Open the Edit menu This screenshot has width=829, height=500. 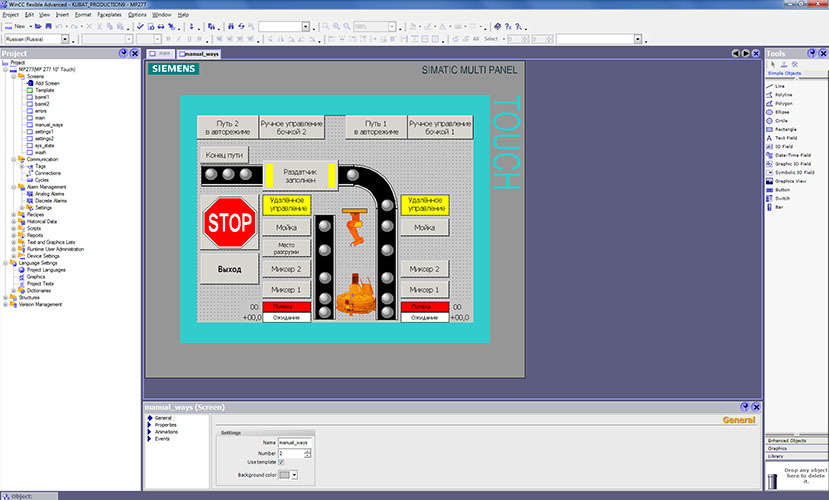click(30, 15)
